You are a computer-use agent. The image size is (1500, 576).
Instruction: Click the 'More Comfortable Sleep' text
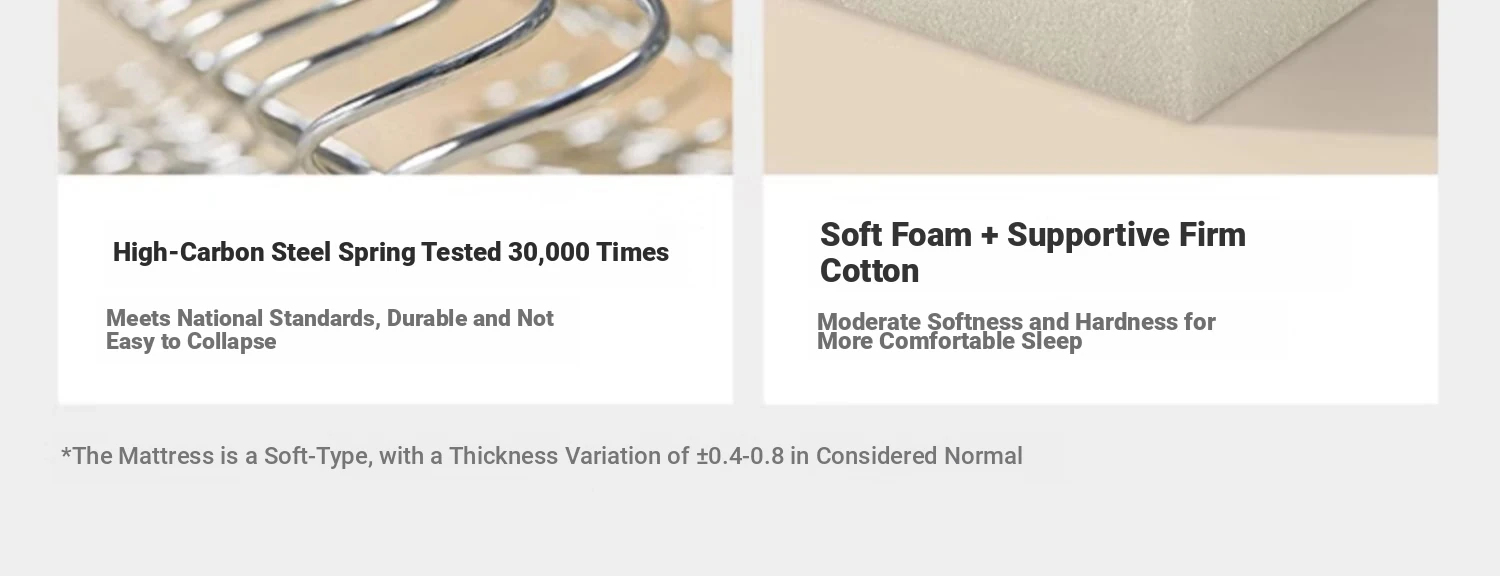pos(949,342)
